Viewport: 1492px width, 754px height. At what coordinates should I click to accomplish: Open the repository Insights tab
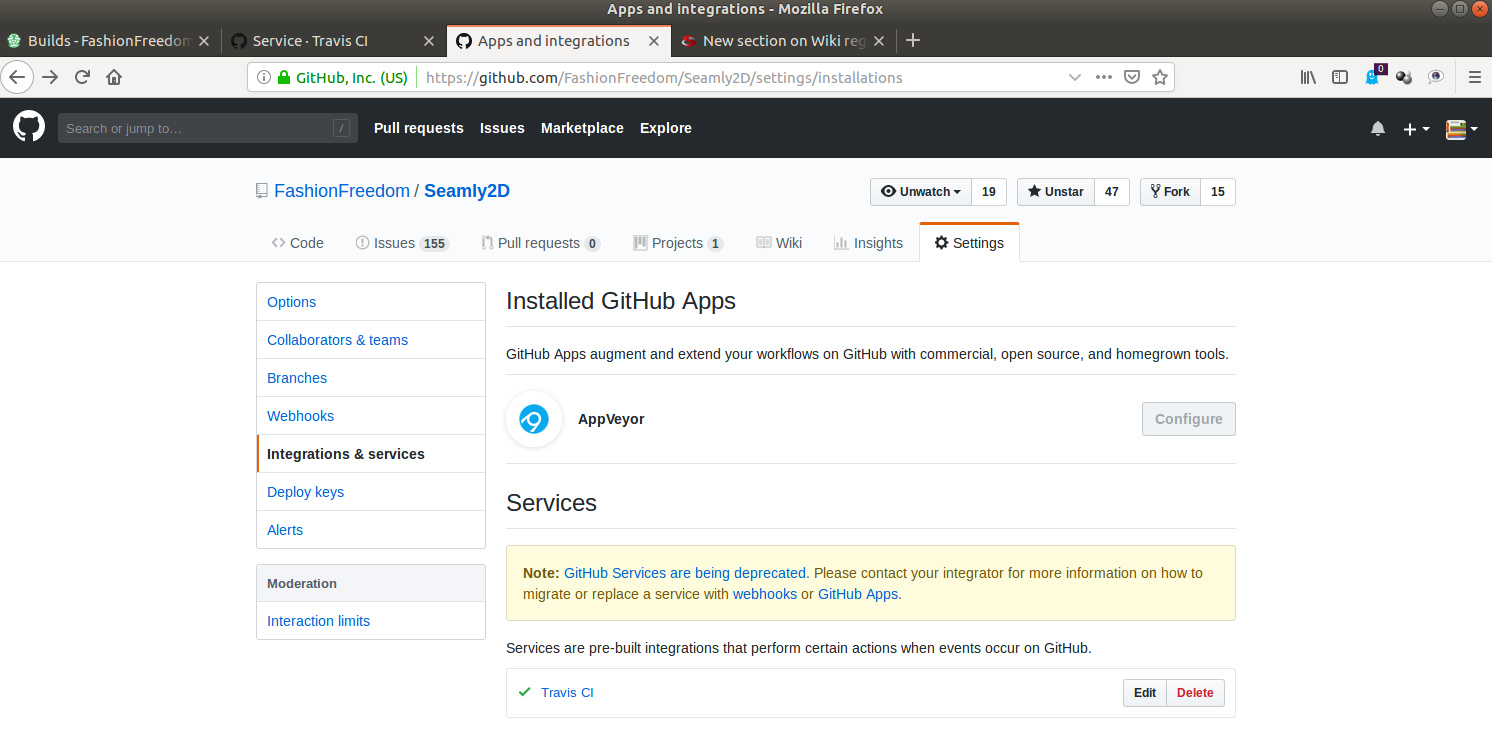coord(868,243)
